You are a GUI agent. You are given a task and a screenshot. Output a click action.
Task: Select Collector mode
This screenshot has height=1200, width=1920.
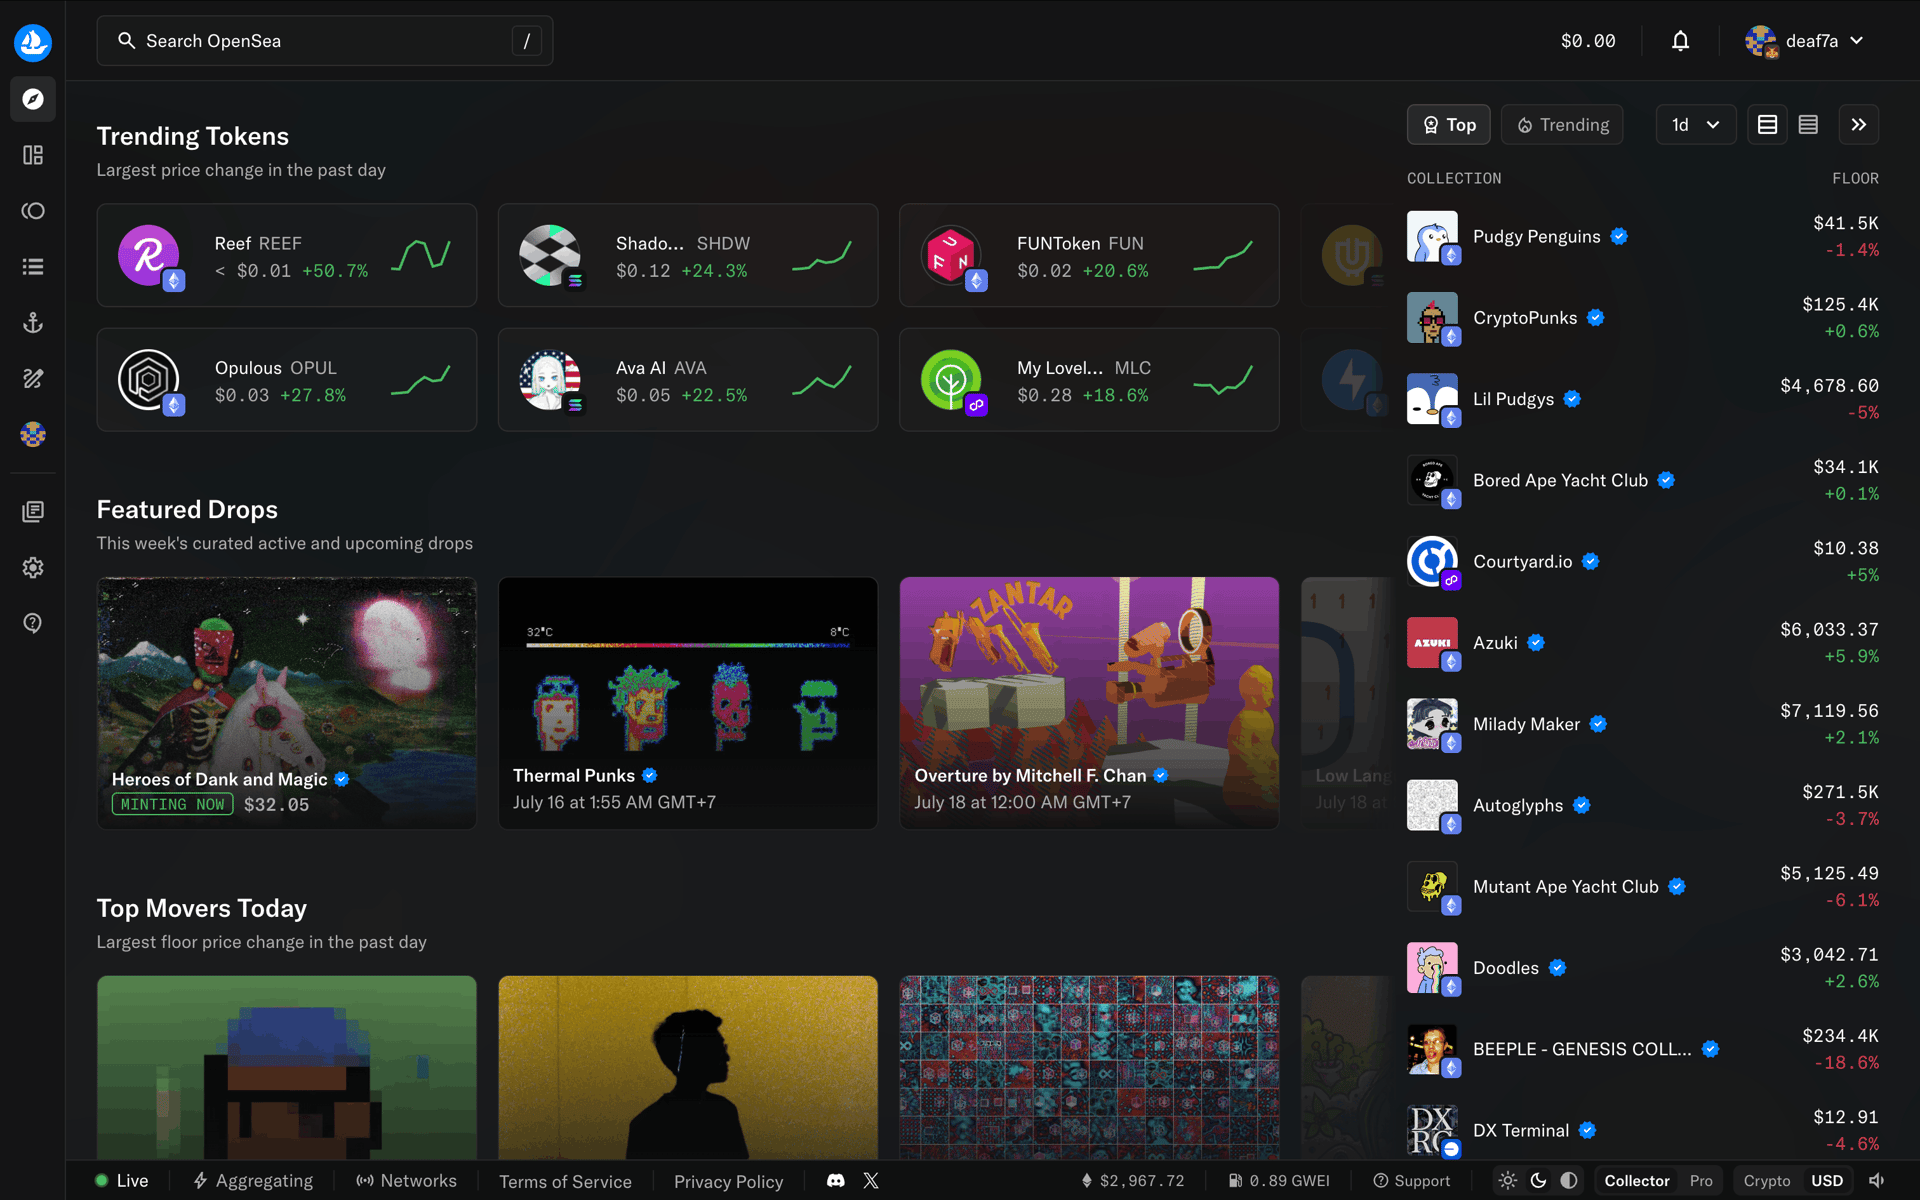click(x=1637, y=1181)
